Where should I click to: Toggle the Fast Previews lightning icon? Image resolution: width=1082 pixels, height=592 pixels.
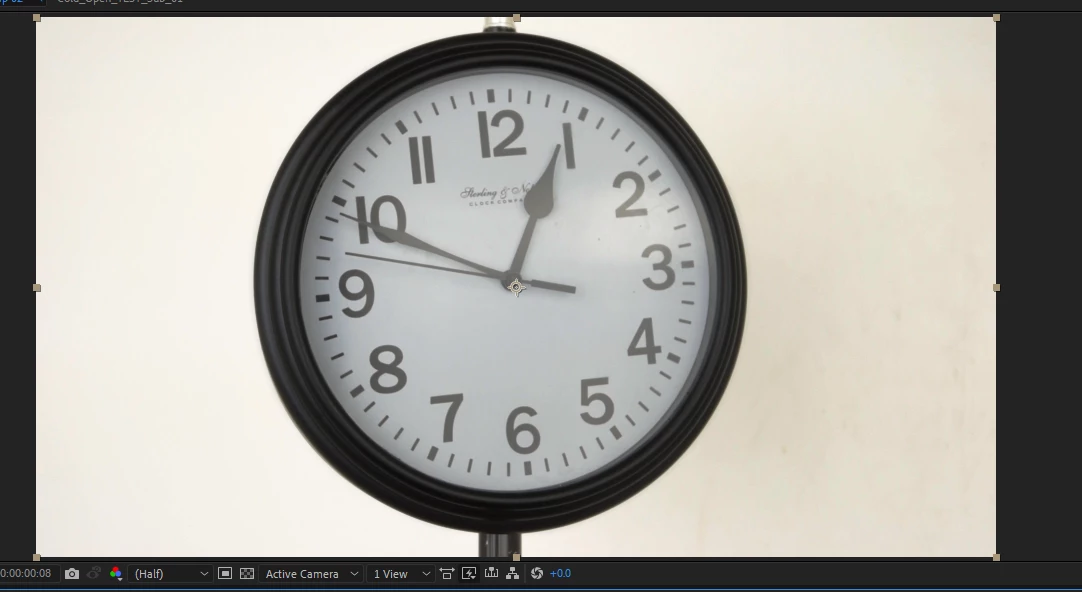pos(469,573)
